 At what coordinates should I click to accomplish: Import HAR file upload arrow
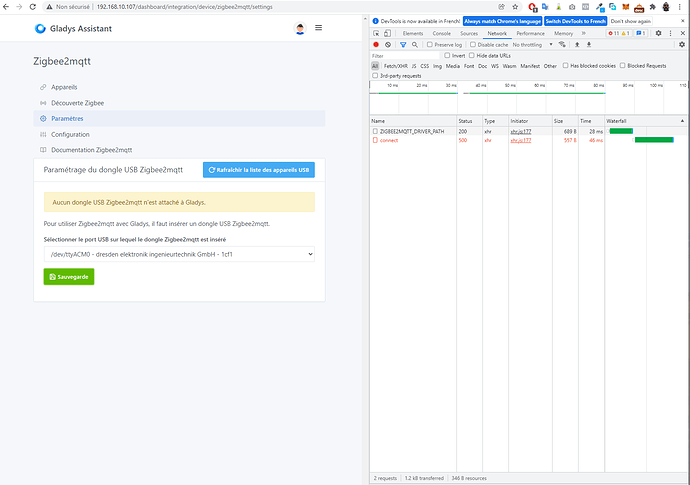pyautogui.click(x=577, y=44)
